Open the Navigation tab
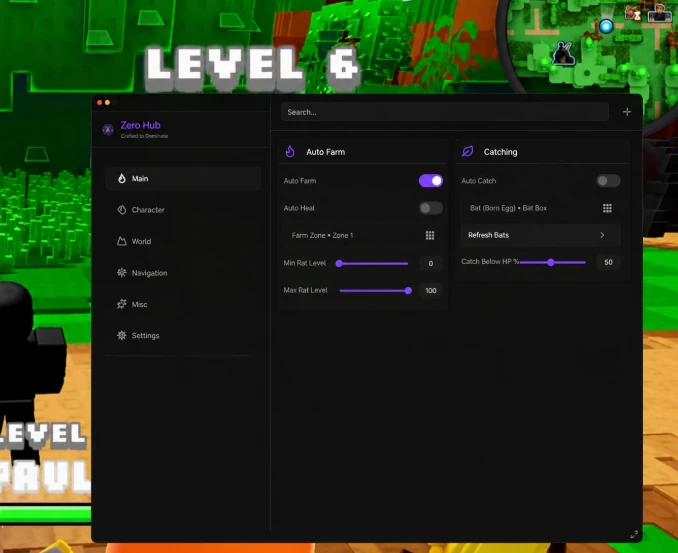678x553 pixels. pos(183,272)
